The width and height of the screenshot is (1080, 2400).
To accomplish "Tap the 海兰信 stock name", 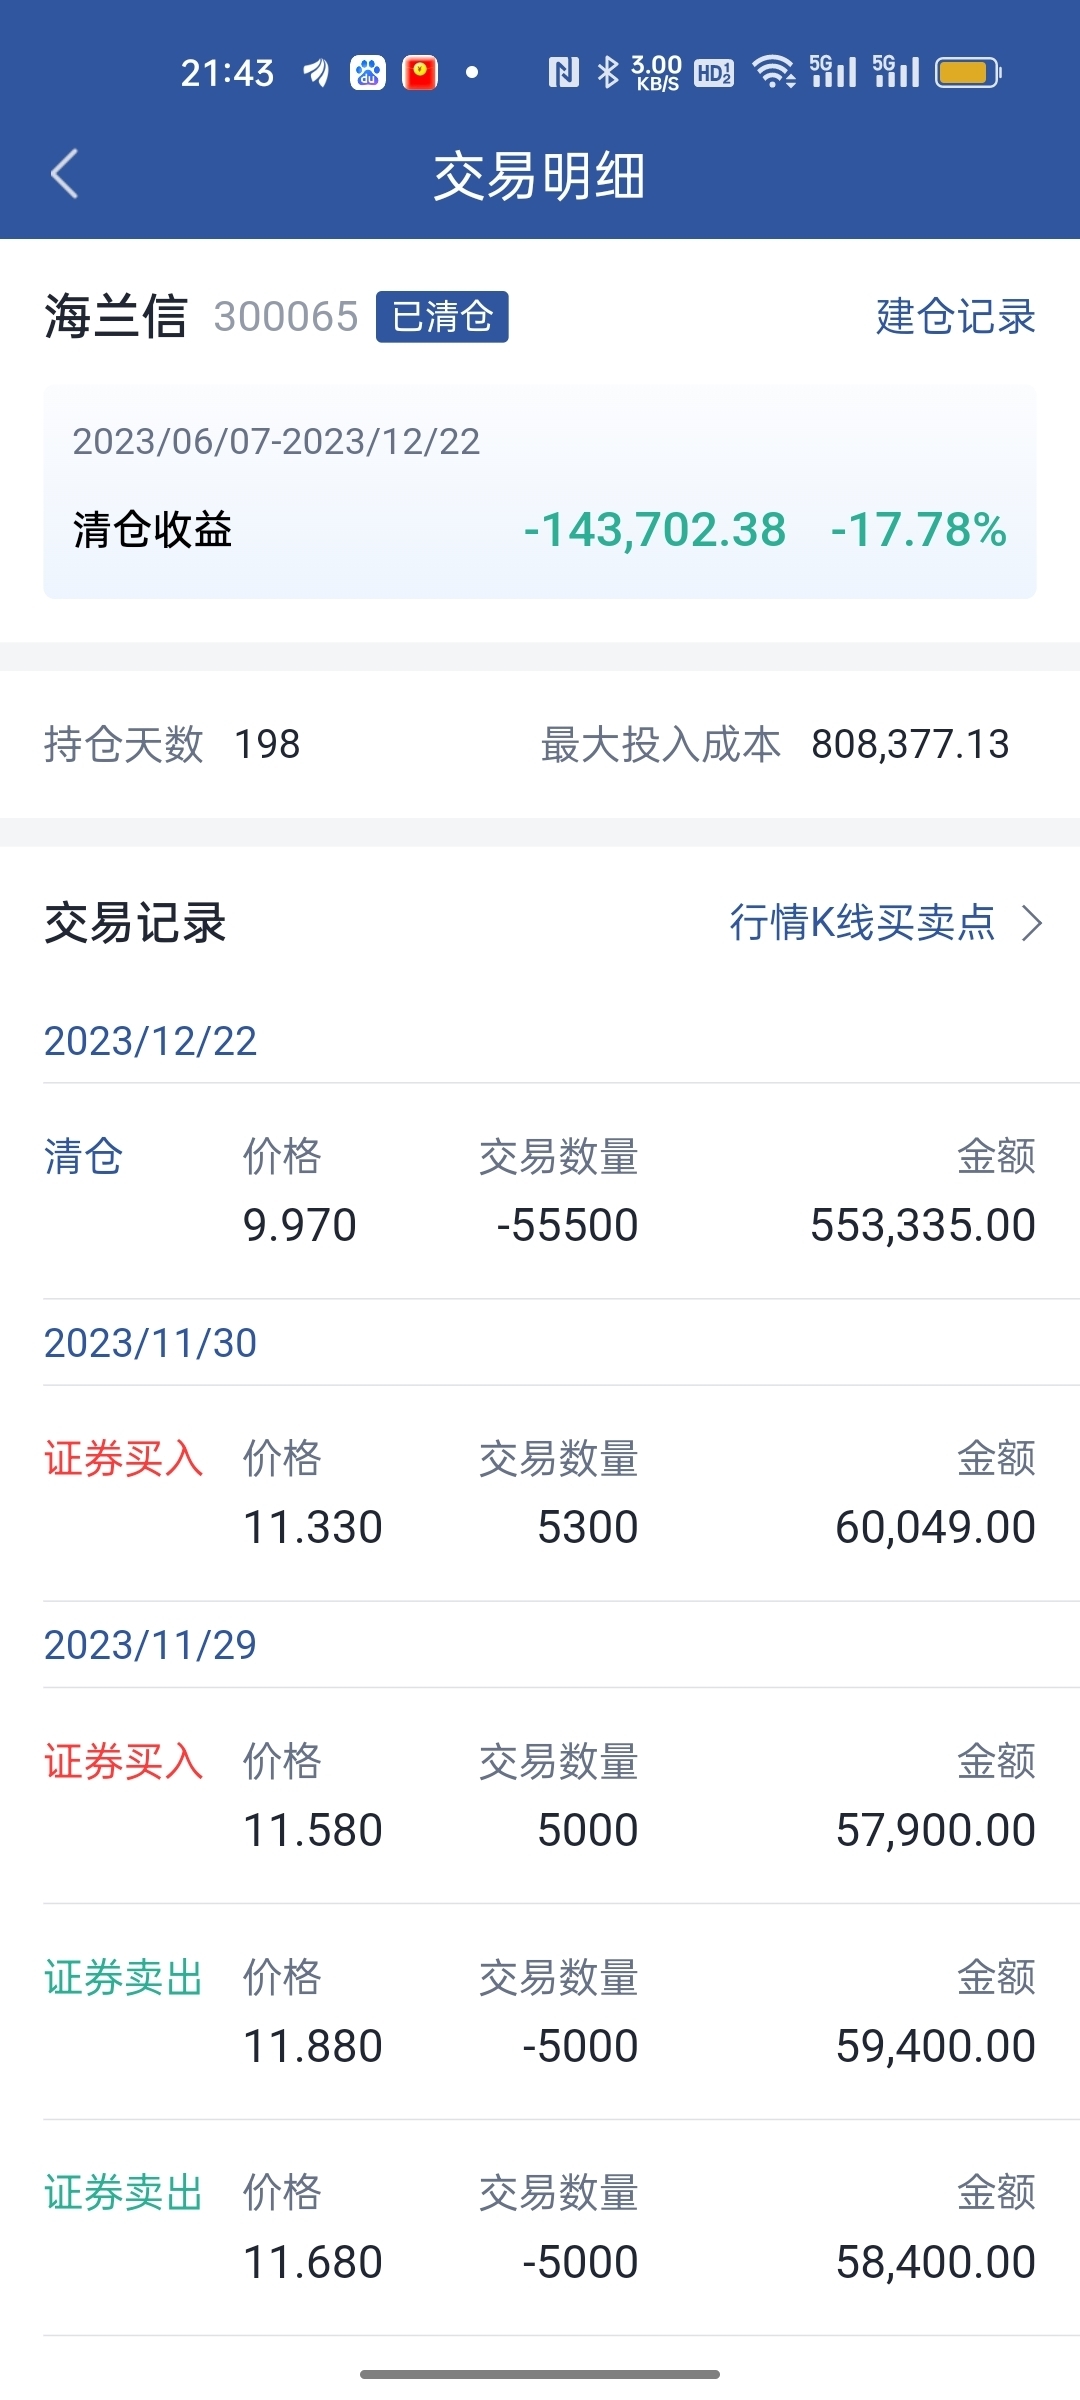I will (x=116, y=317).
